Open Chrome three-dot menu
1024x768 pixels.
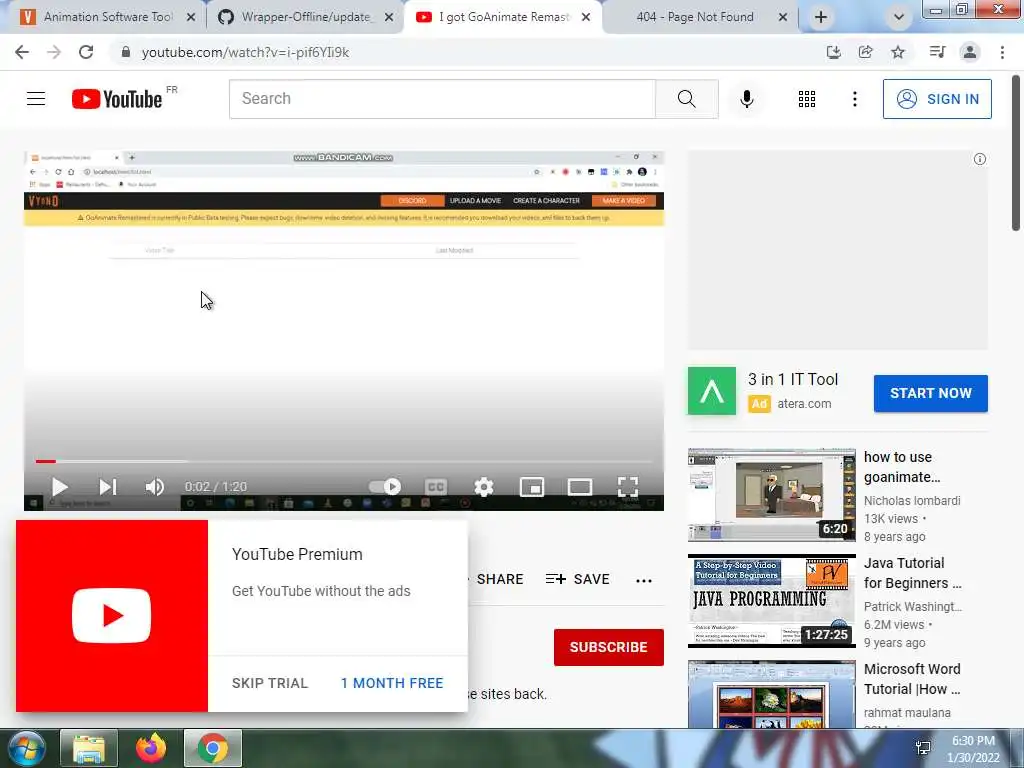tap(1002, 52)
